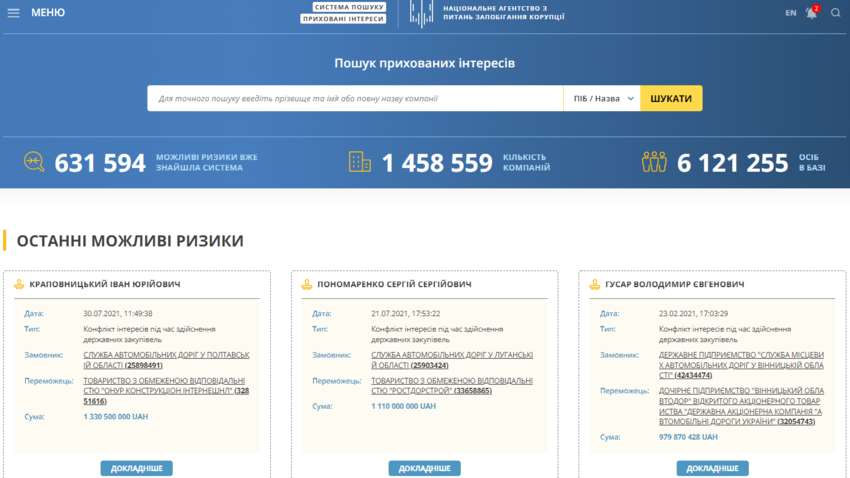This screenshot has width=850, height=478.
Task: Click the persons in database icon
Action: 654,162
